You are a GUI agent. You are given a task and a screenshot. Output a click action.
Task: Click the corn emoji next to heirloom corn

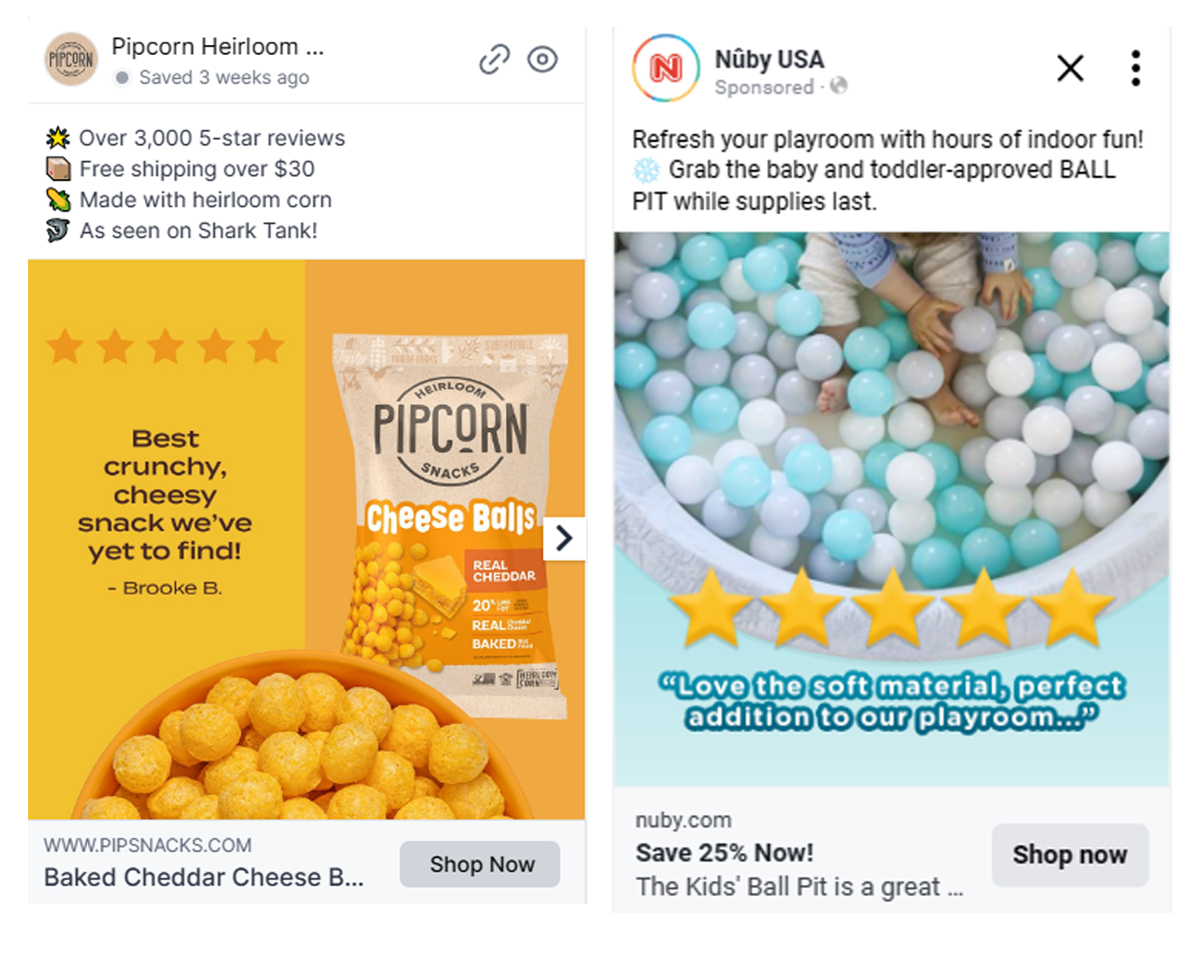pos(60,200)
